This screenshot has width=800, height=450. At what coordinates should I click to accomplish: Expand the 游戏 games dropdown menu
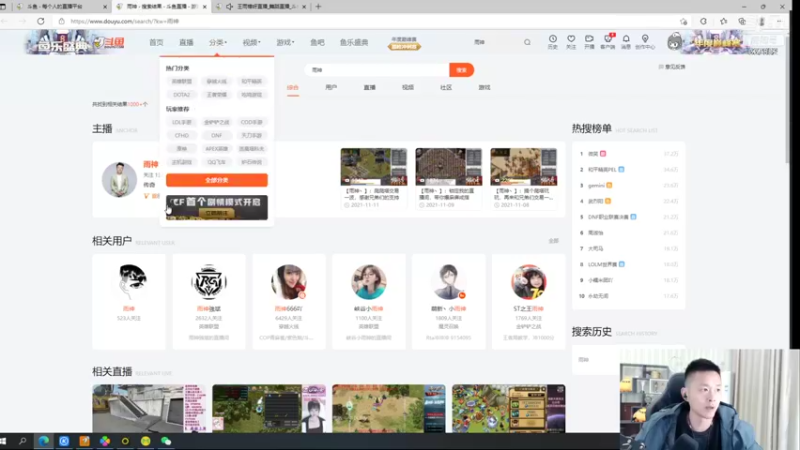pos(285,42)
